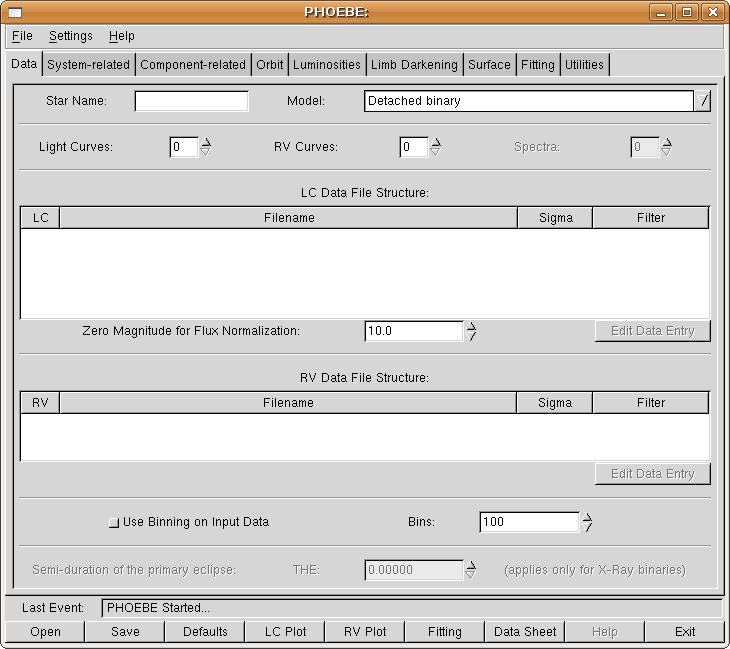Click the Star Name input field
Screen dimensions: 730x649
pos(191,101)
